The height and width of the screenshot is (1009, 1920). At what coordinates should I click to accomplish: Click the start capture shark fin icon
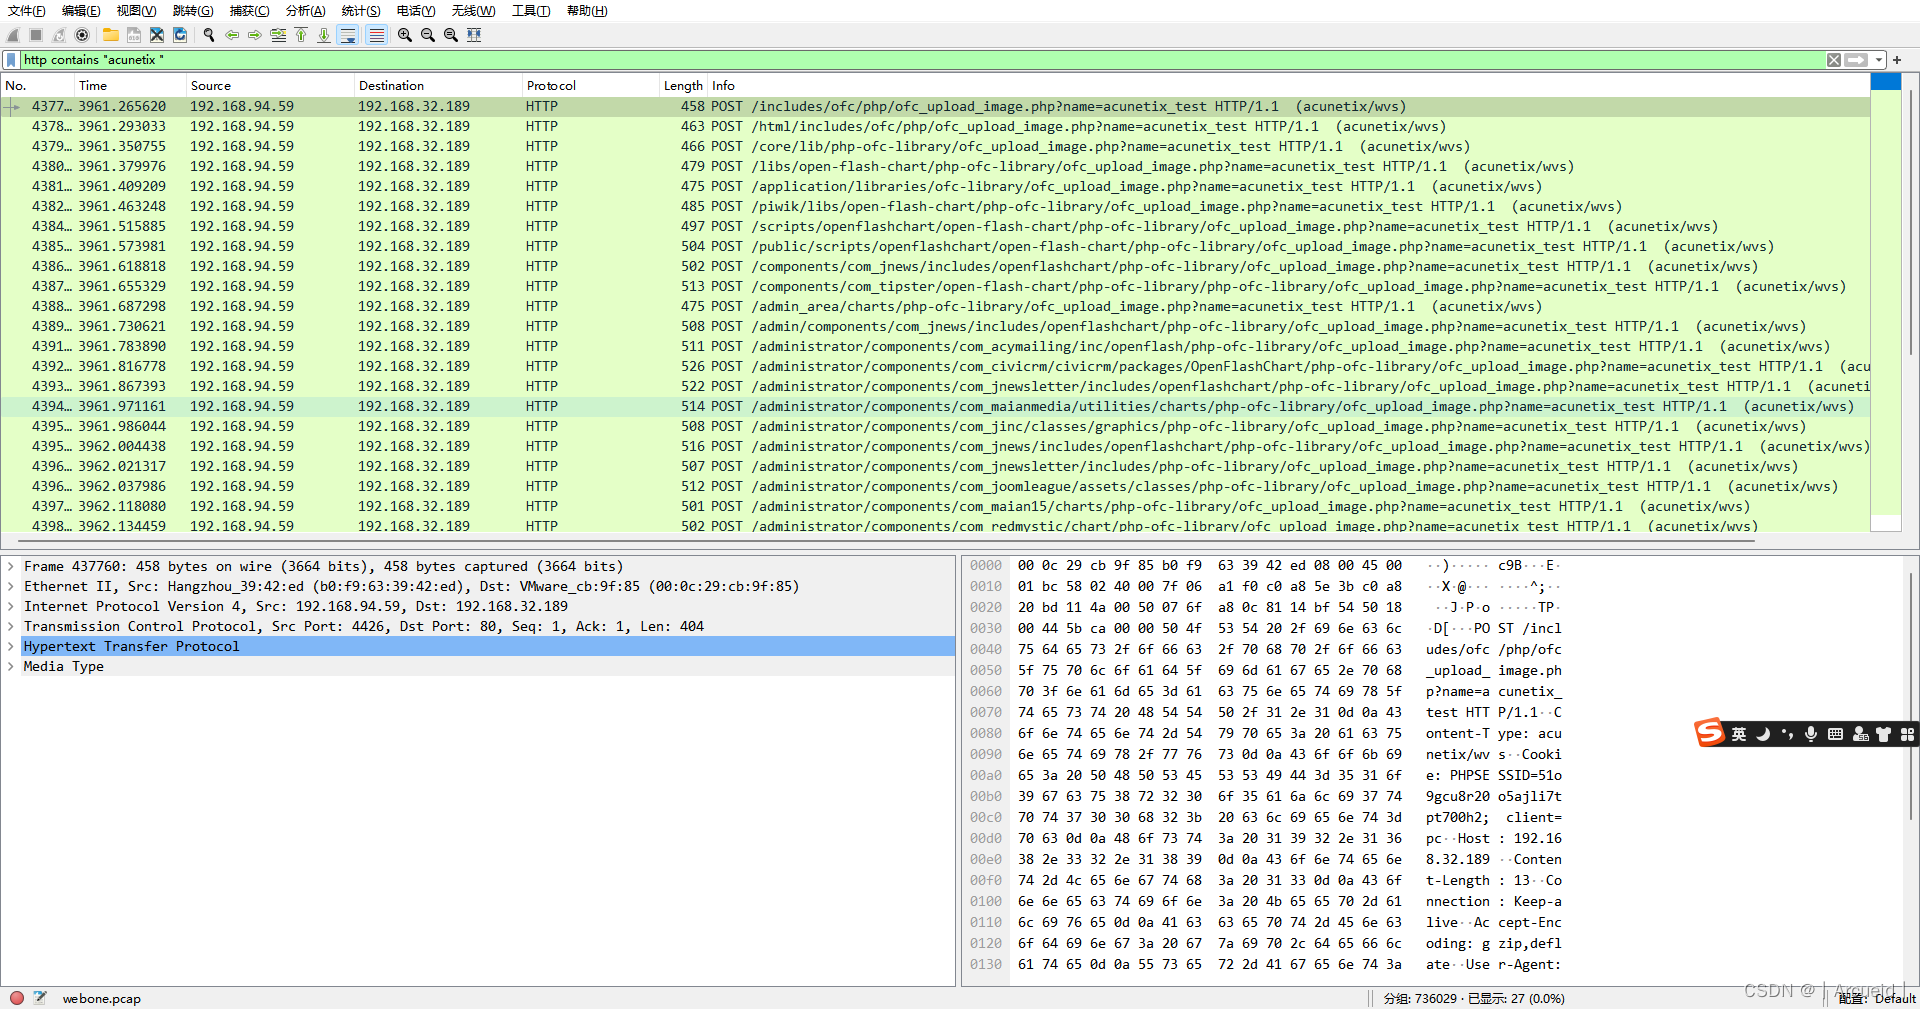(x=13, y=35)
